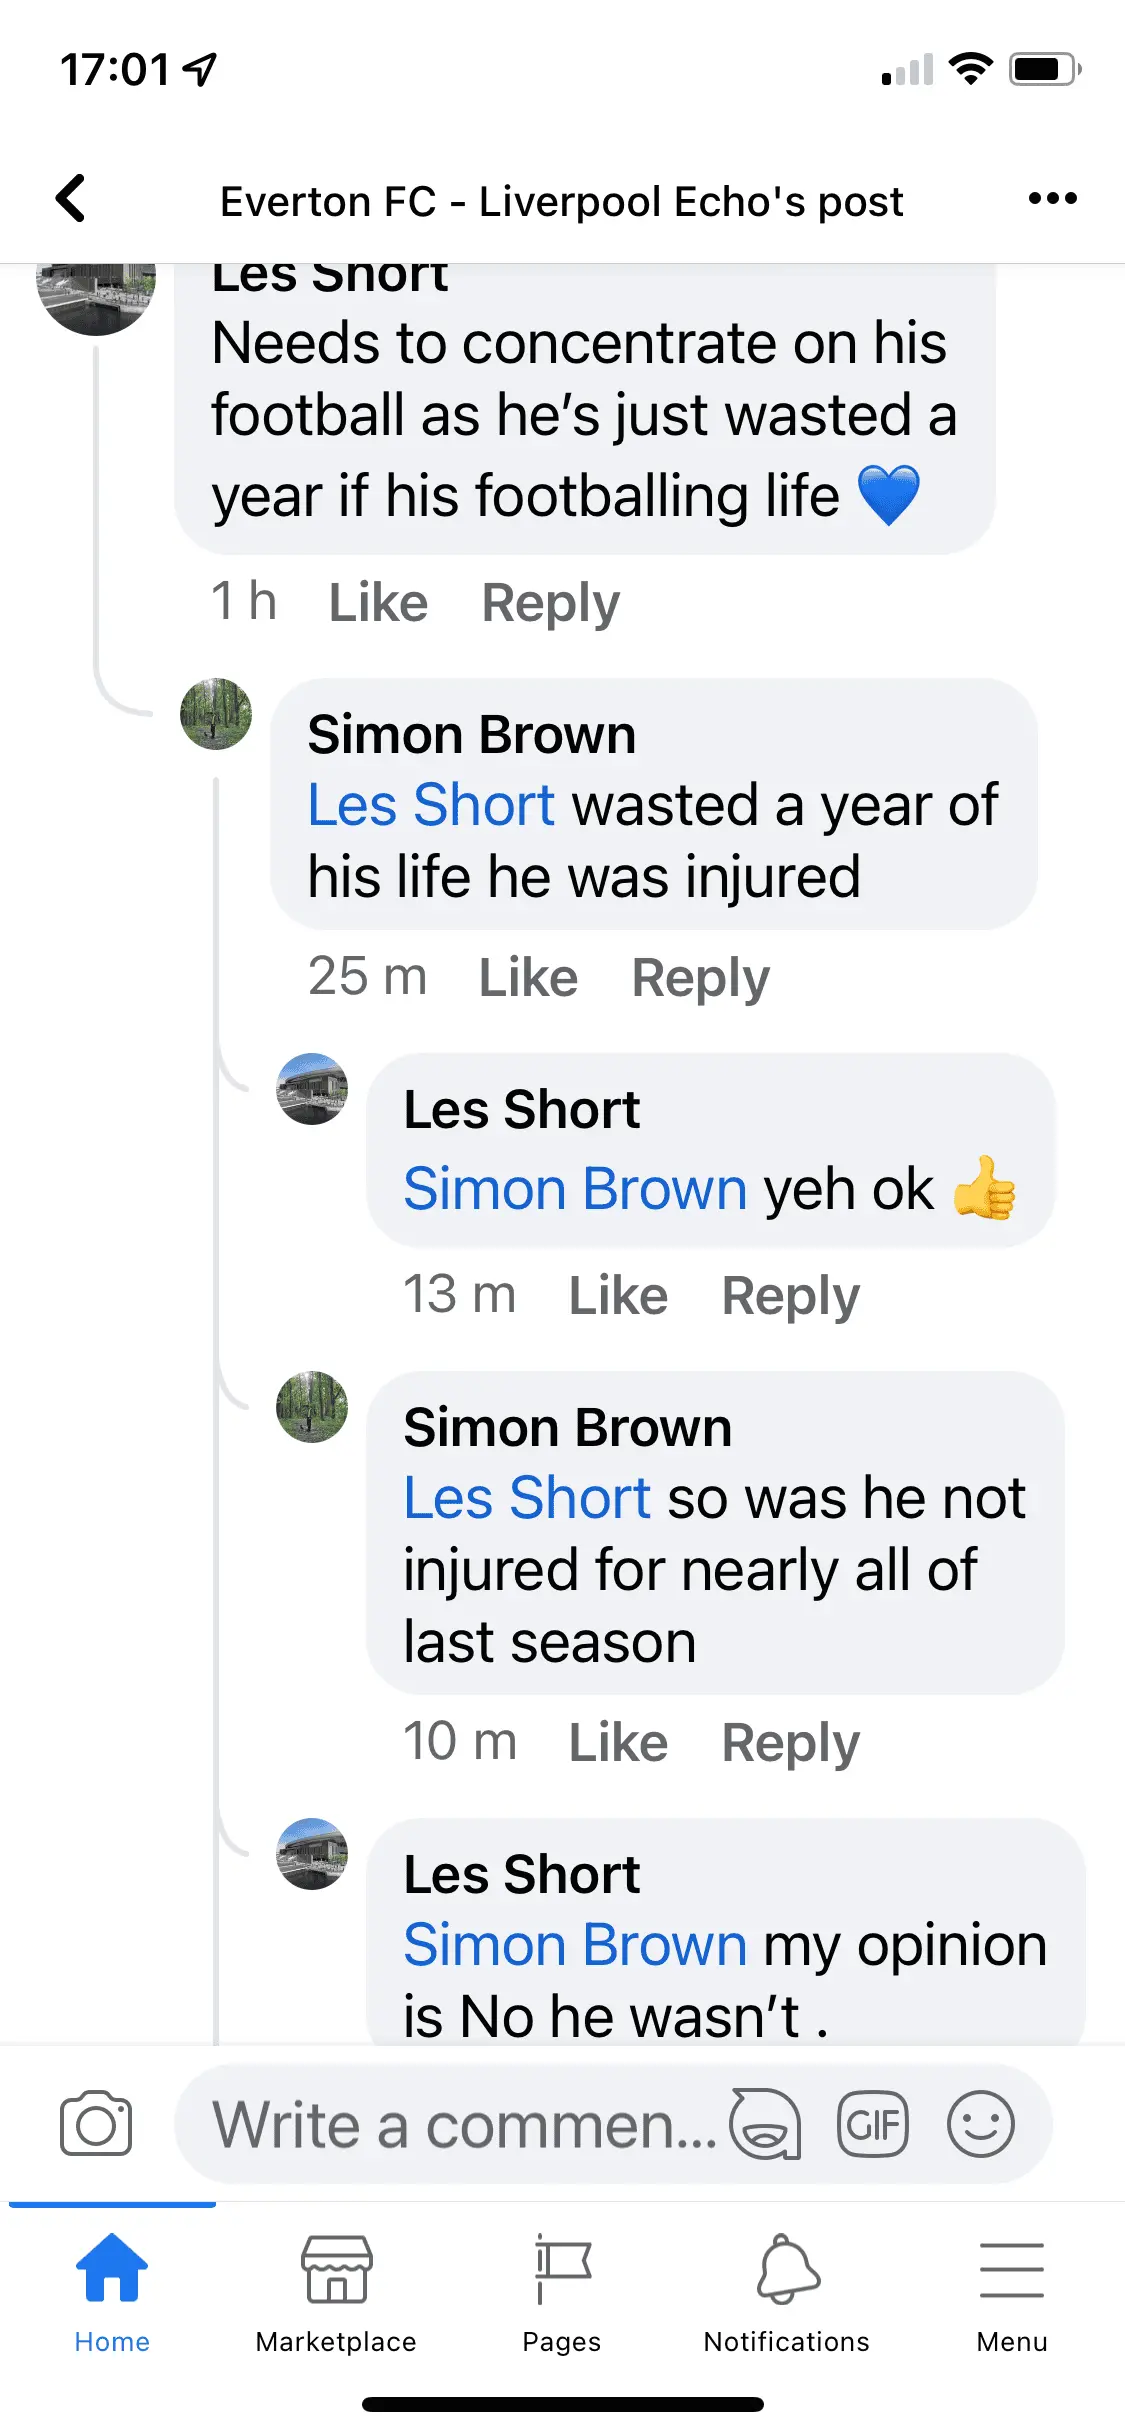The height and width of the screenshot is (2436, 1125).
Task: Open the three-dot post options menu
Action: 1052,198
